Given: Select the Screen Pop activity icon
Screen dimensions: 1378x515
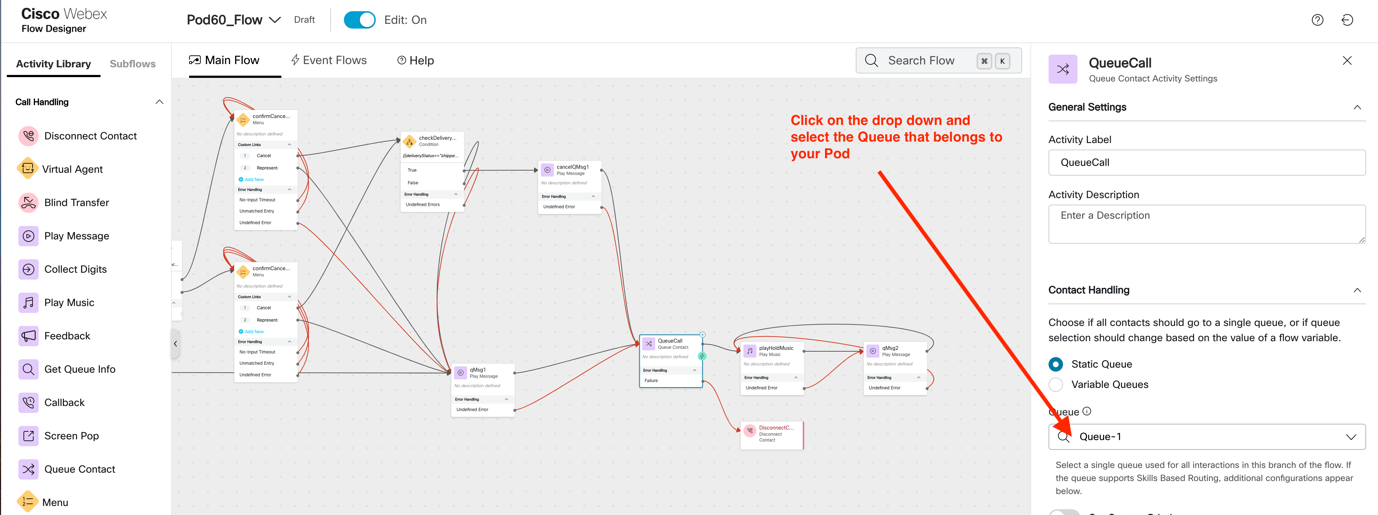Looking at the screenshot, I should 28,436.
